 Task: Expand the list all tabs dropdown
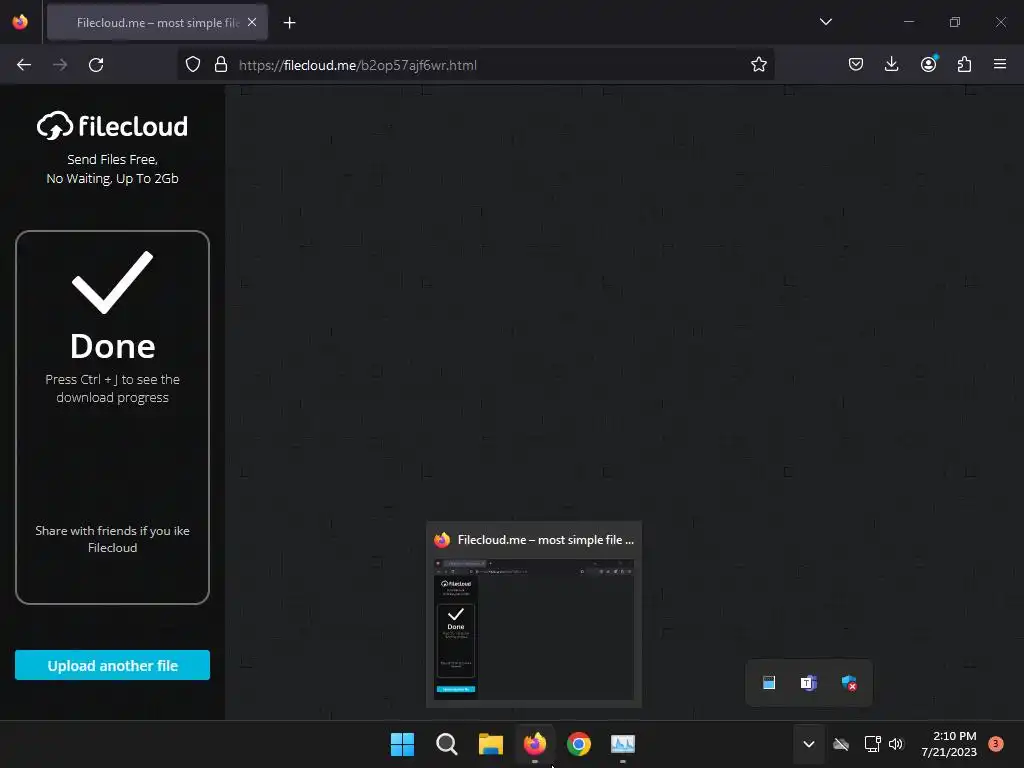pos(825,22)
